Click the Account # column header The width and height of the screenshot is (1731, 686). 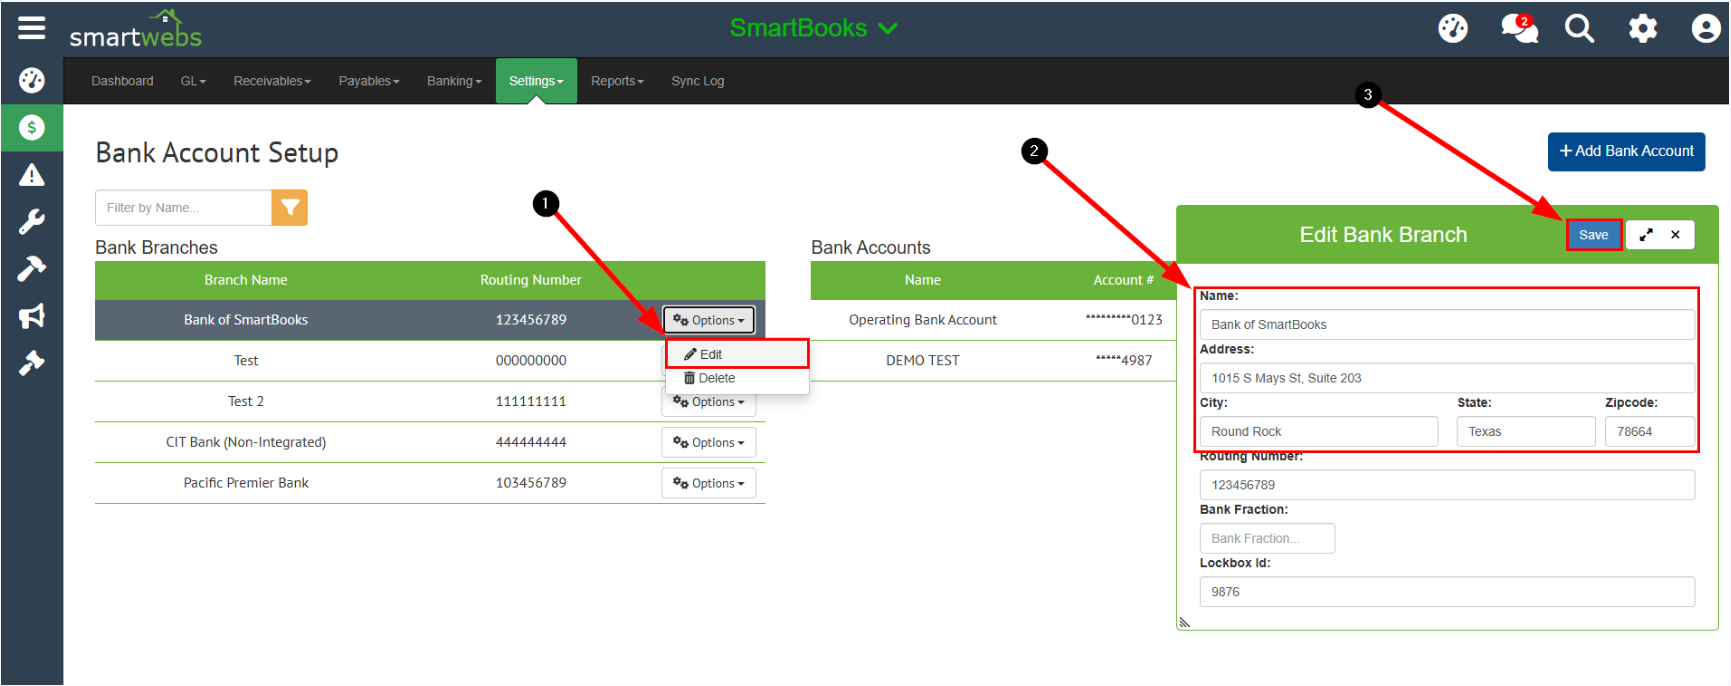point(1123,280)
